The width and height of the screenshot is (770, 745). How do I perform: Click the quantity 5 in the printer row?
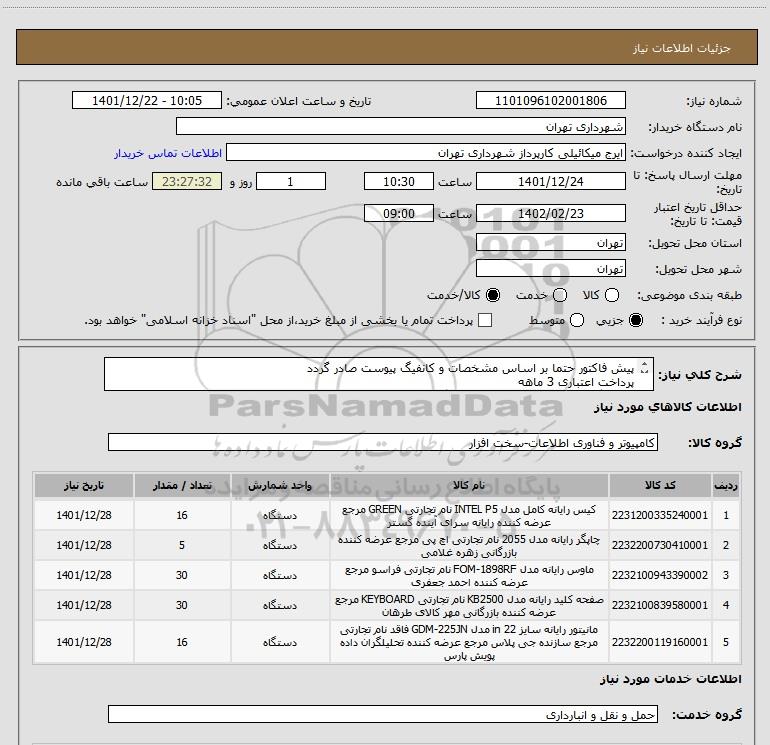click(182, 545)
